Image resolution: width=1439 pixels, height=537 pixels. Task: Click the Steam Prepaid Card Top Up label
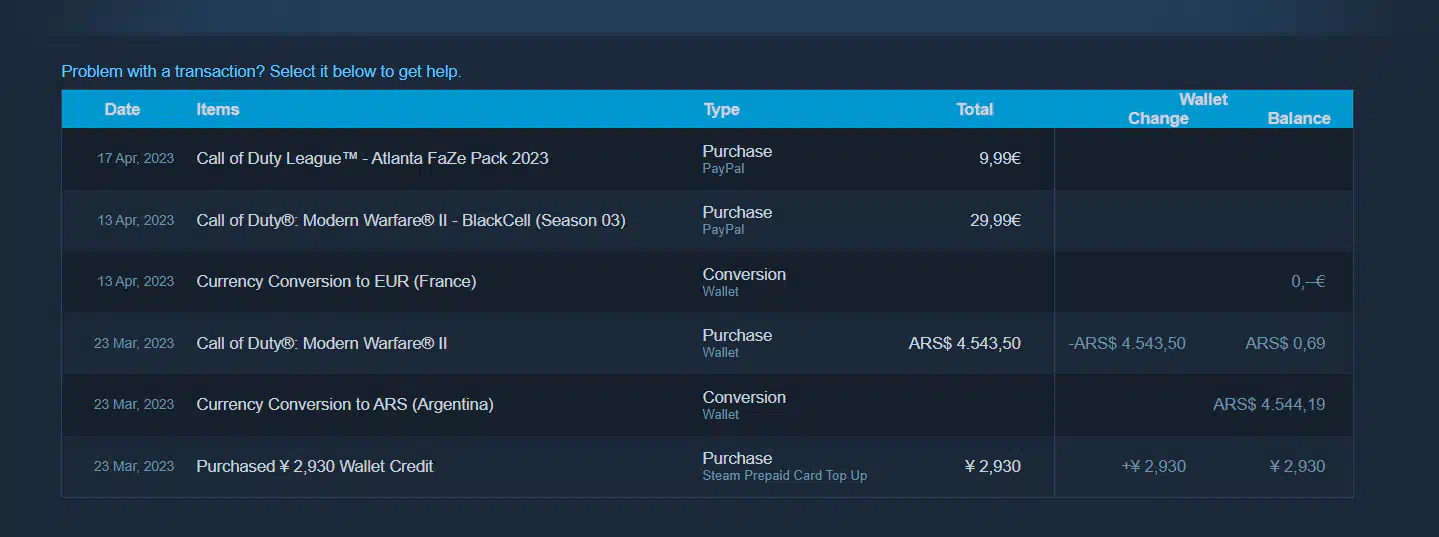click(x=785, y=476)
